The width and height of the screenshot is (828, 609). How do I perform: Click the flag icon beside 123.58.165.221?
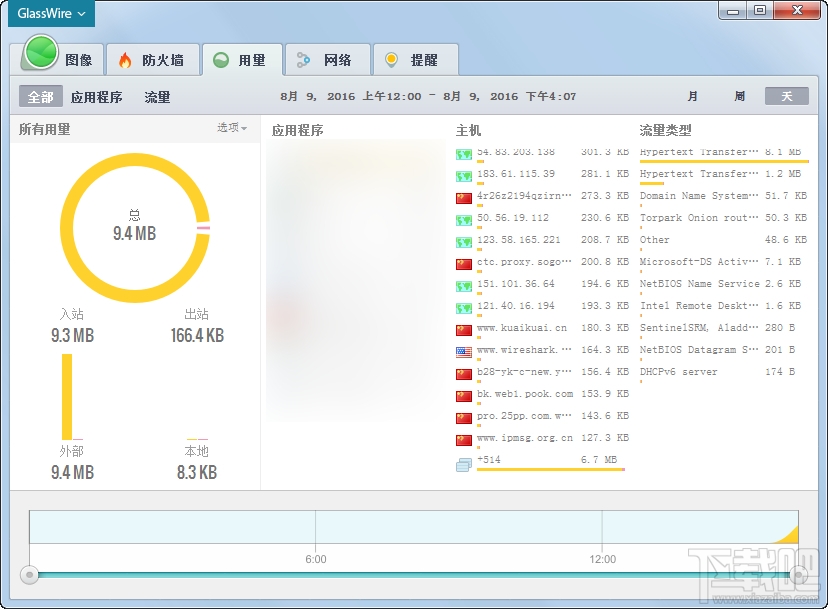pyautogui.click(x=464, y=242)
